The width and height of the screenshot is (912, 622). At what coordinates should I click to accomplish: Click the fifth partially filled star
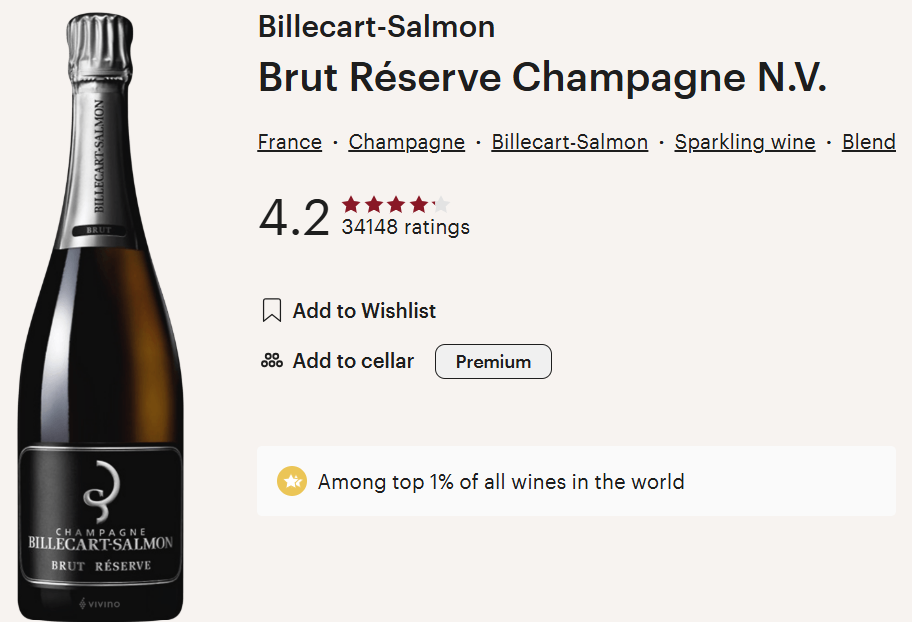pyautogui.click(x=441, y=204)
